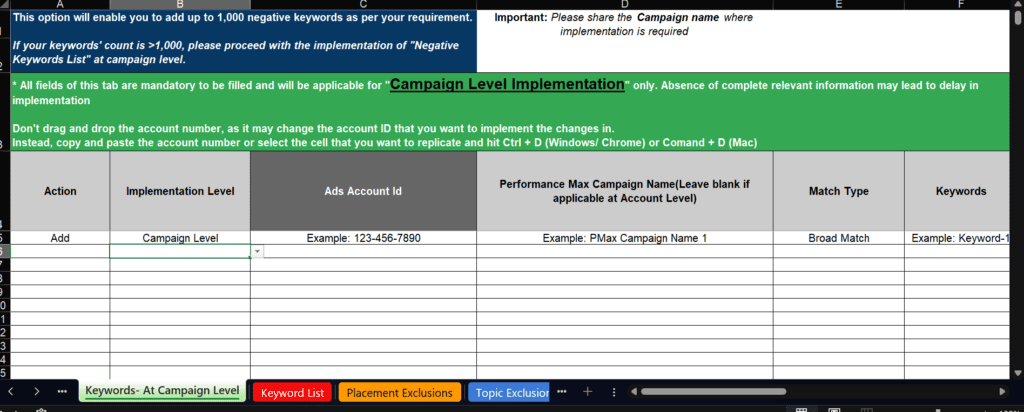Open hidden sheets ellipsis left of Keywords tab
The image size is (1024, 412).
click(x=62, y=392)
